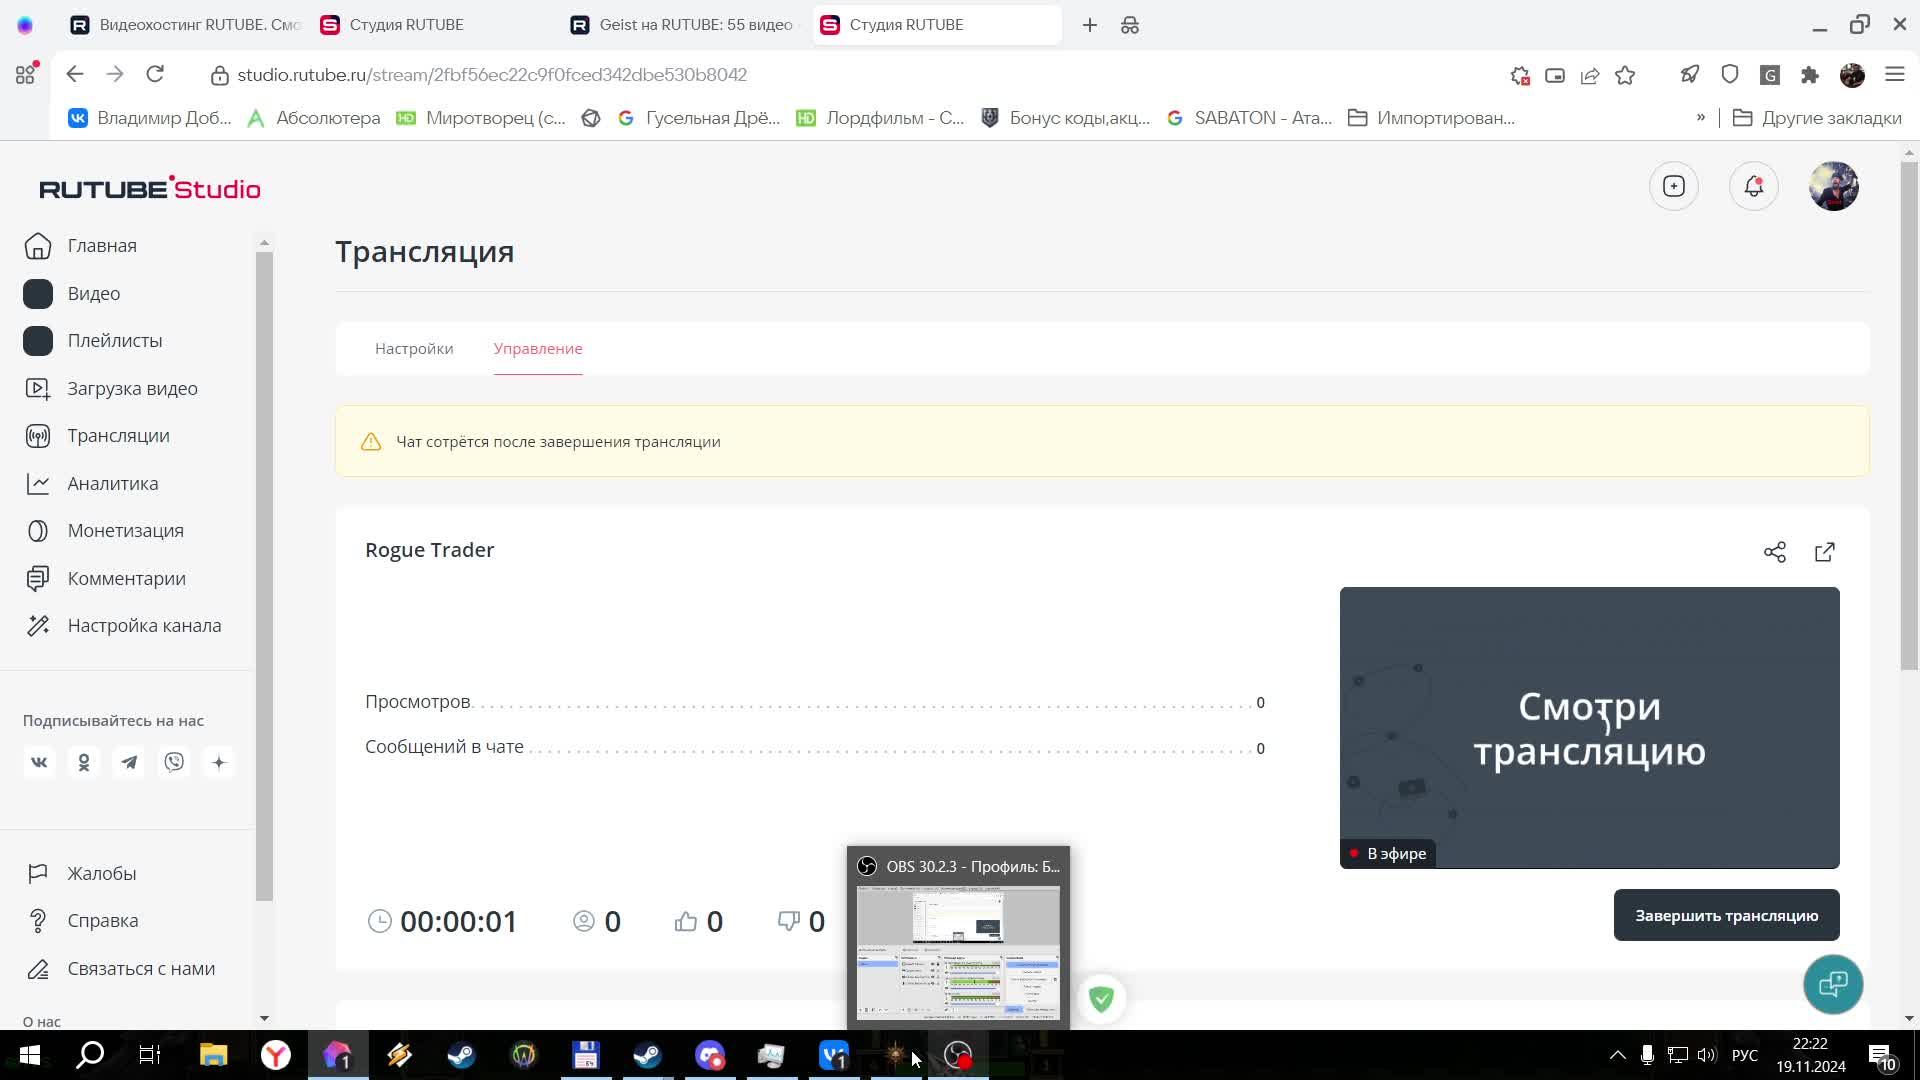This screenshot has height=1080, width=1920.
Task: Click the add video plus icon in header
Action: [1674, 187]
